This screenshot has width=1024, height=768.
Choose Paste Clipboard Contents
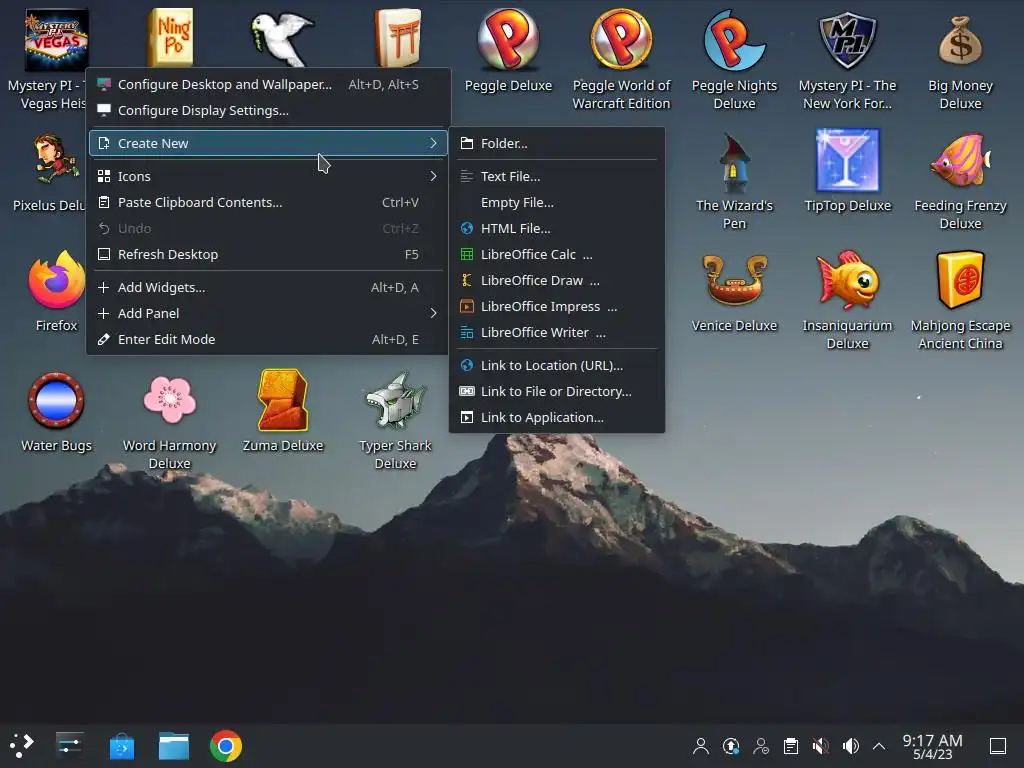pyautogui.click(x=268, y=202)
